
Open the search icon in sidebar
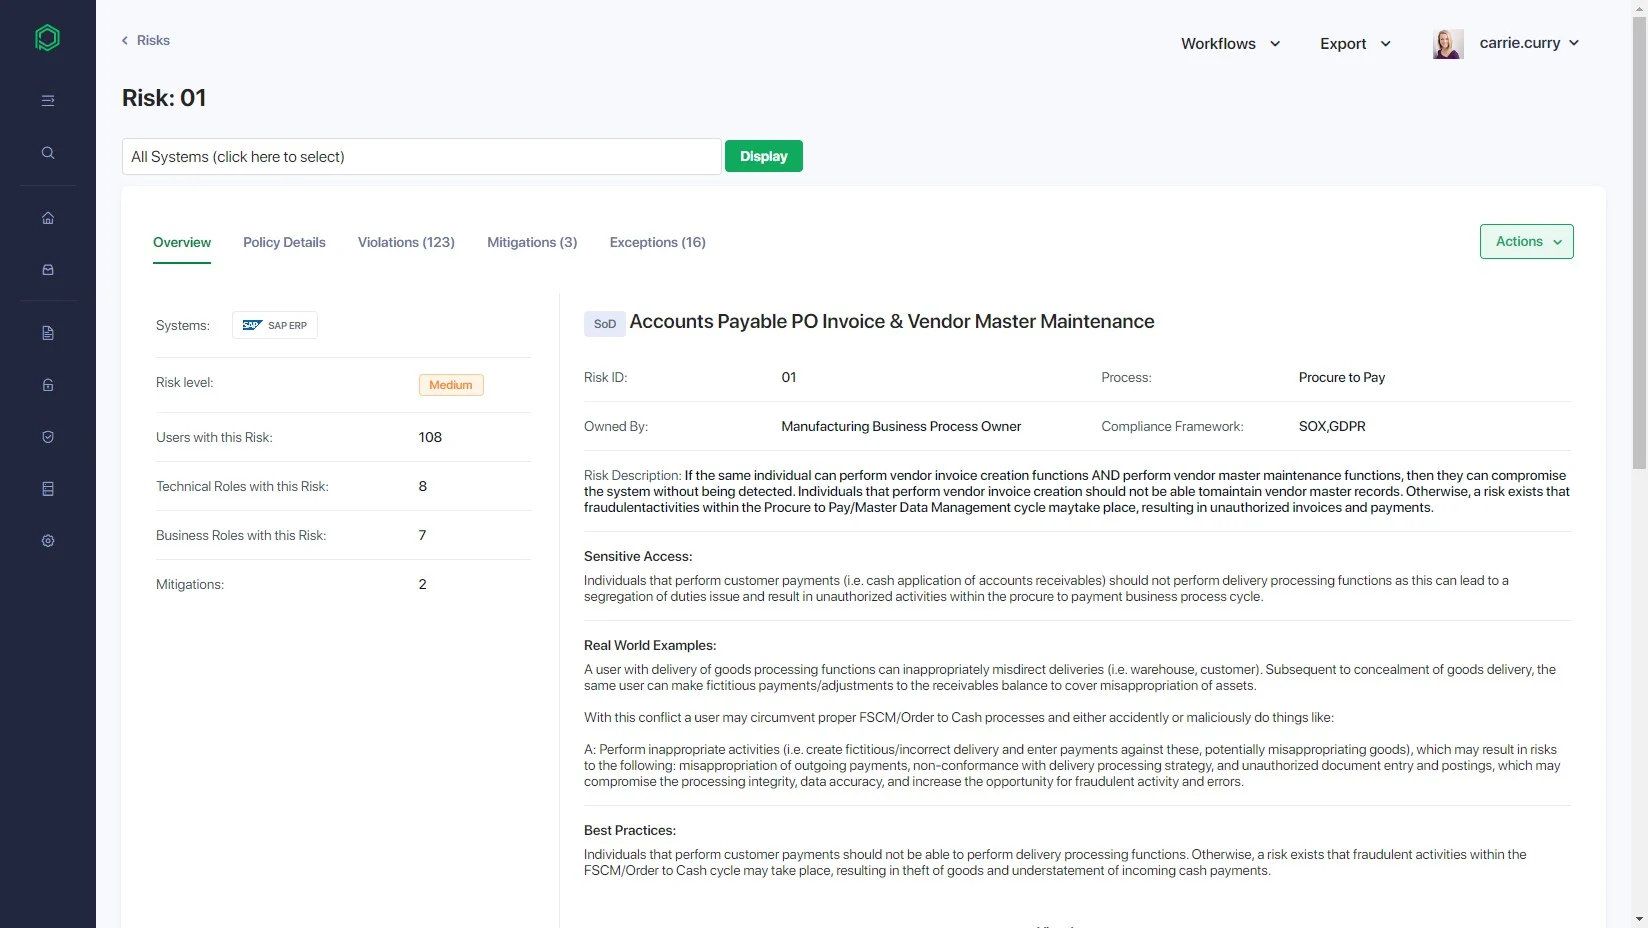coord(47,153)
